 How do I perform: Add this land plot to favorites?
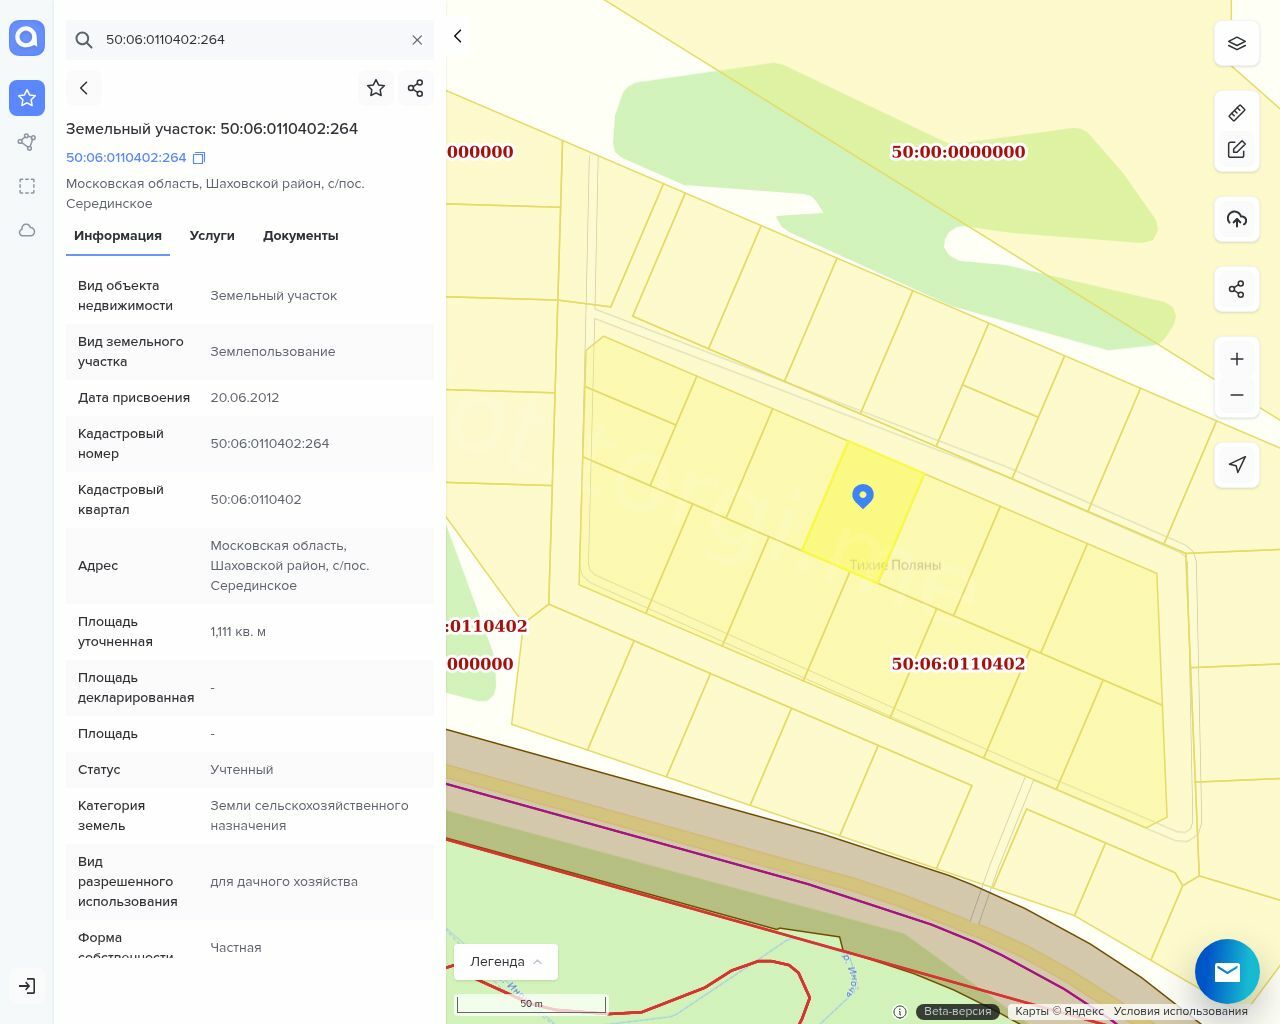pos(376,88)
